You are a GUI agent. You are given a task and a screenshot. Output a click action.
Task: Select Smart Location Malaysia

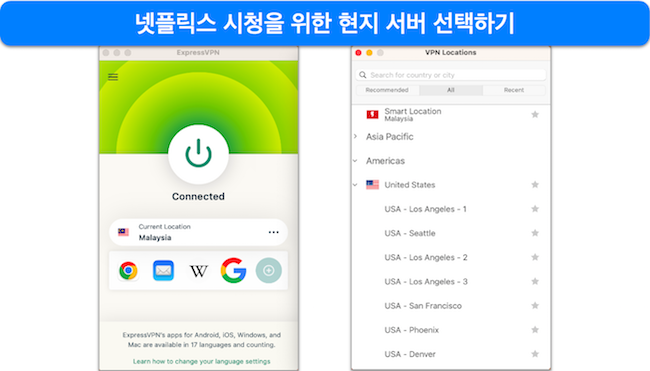coord(451,114)
